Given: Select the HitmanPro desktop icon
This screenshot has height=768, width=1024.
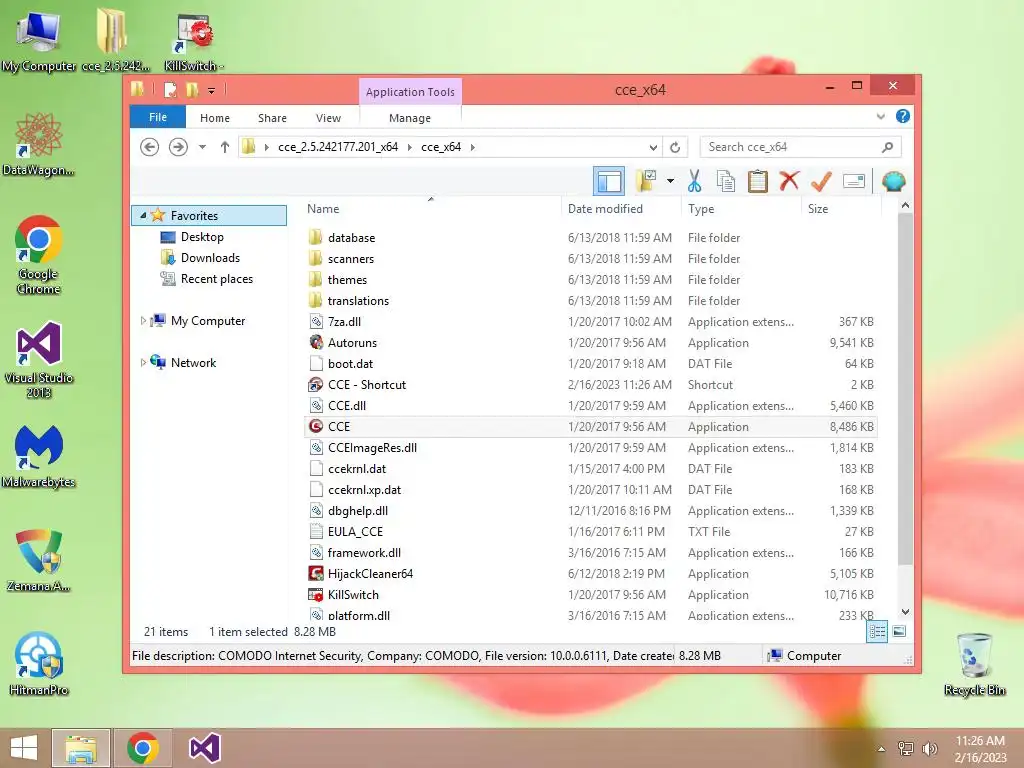Looking at the screenshot, I should (x=39, y=664).
